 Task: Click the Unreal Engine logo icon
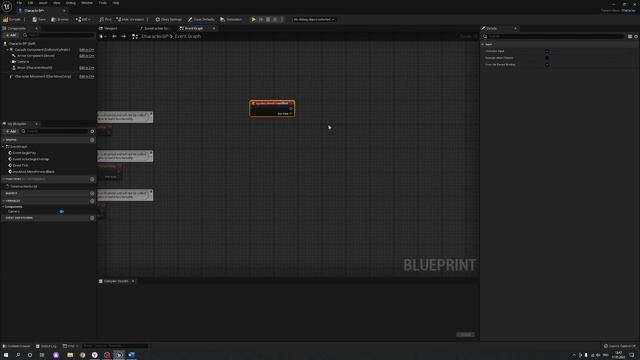click(x=7, y=7)
